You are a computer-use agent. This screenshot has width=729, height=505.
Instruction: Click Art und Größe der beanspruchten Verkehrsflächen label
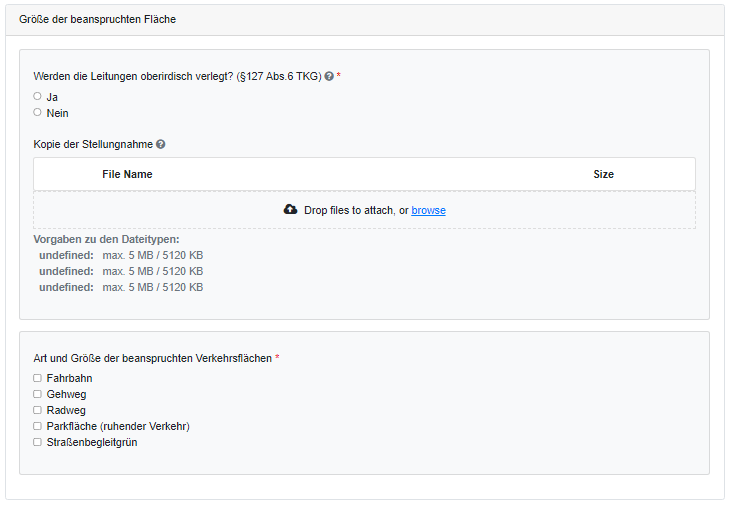tap(152, 358)
